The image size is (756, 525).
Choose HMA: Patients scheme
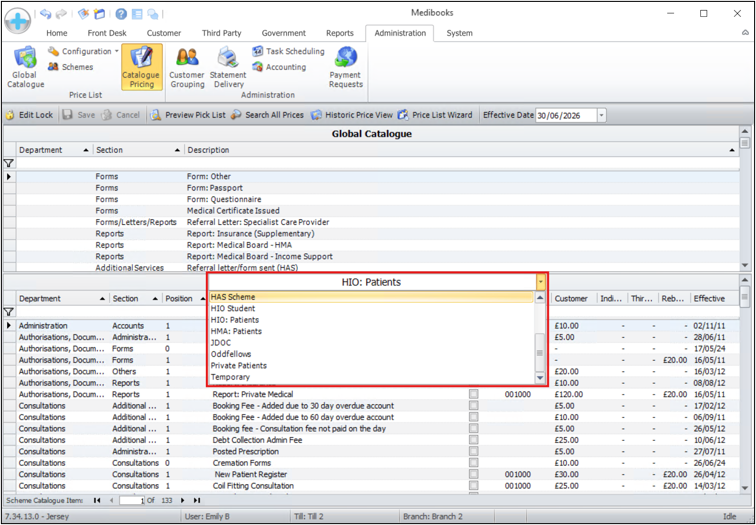click(x=371, y=331)
